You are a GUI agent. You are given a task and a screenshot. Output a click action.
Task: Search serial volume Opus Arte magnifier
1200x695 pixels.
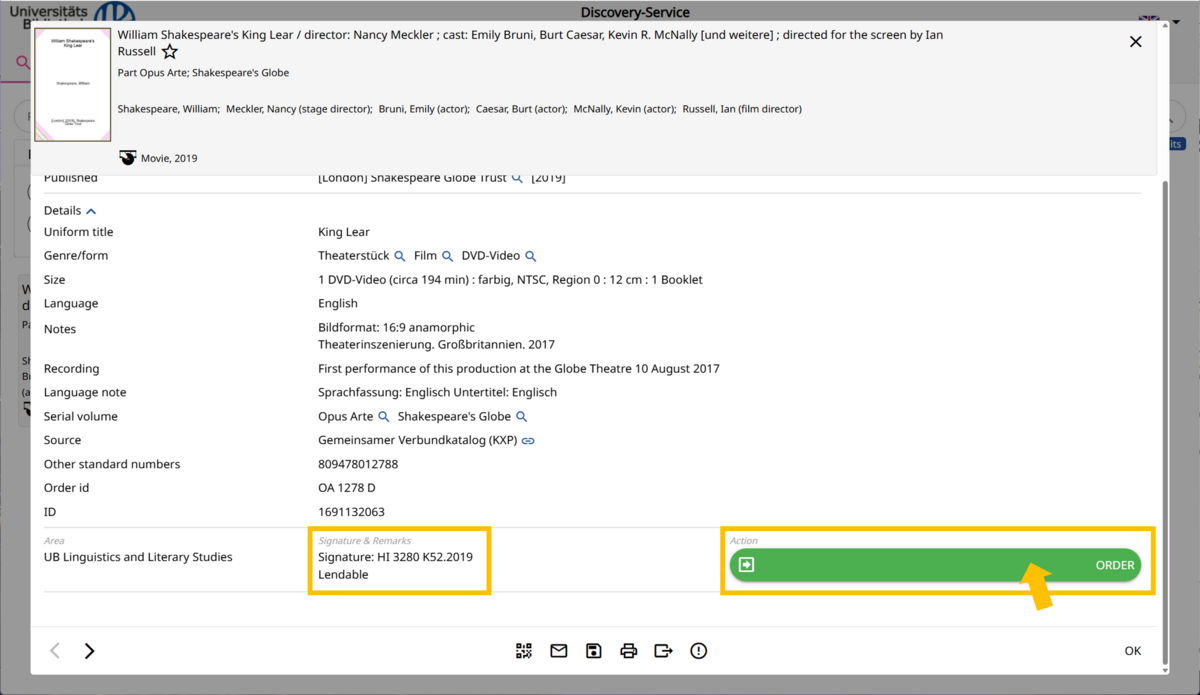tap(383, 417)
